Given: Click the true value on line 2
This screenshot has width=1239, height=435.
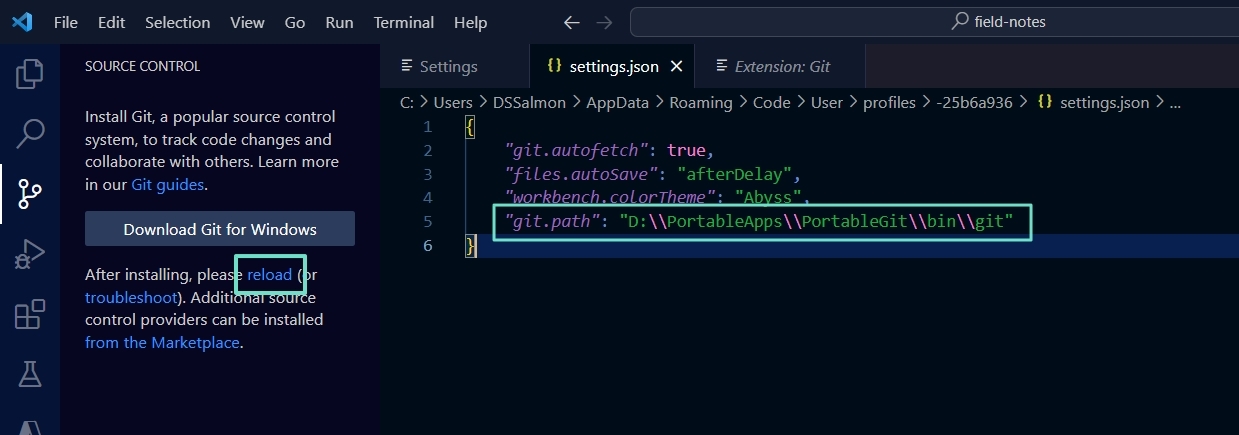Looking at the screenshot, I should pyautogui.click(x=686, y=150).
